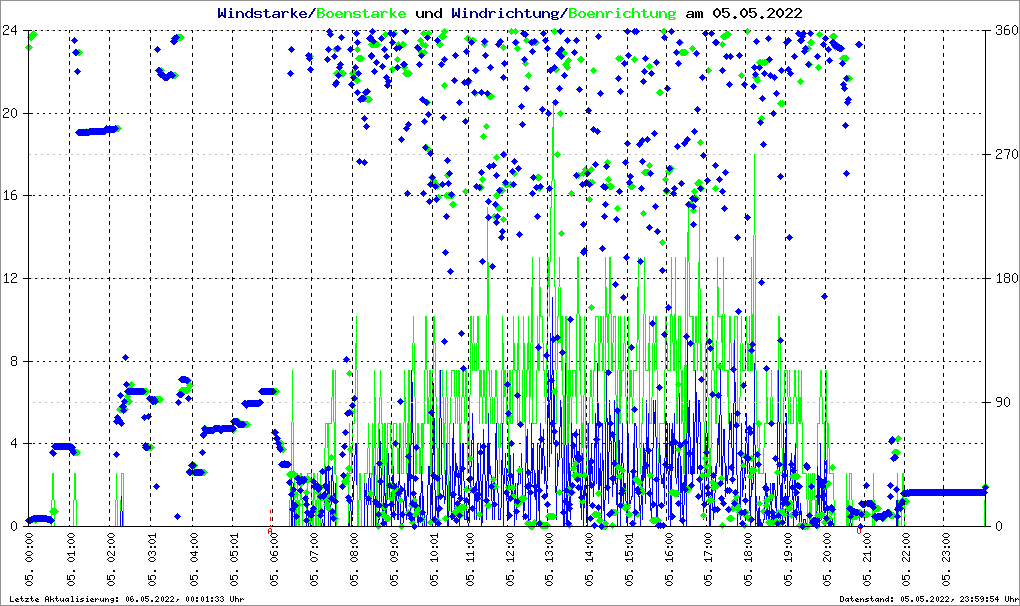Screen dimensions: 1020x606
Task: Click the "Letzte Aktualisierung" footer text
Action: click(127, 599)
